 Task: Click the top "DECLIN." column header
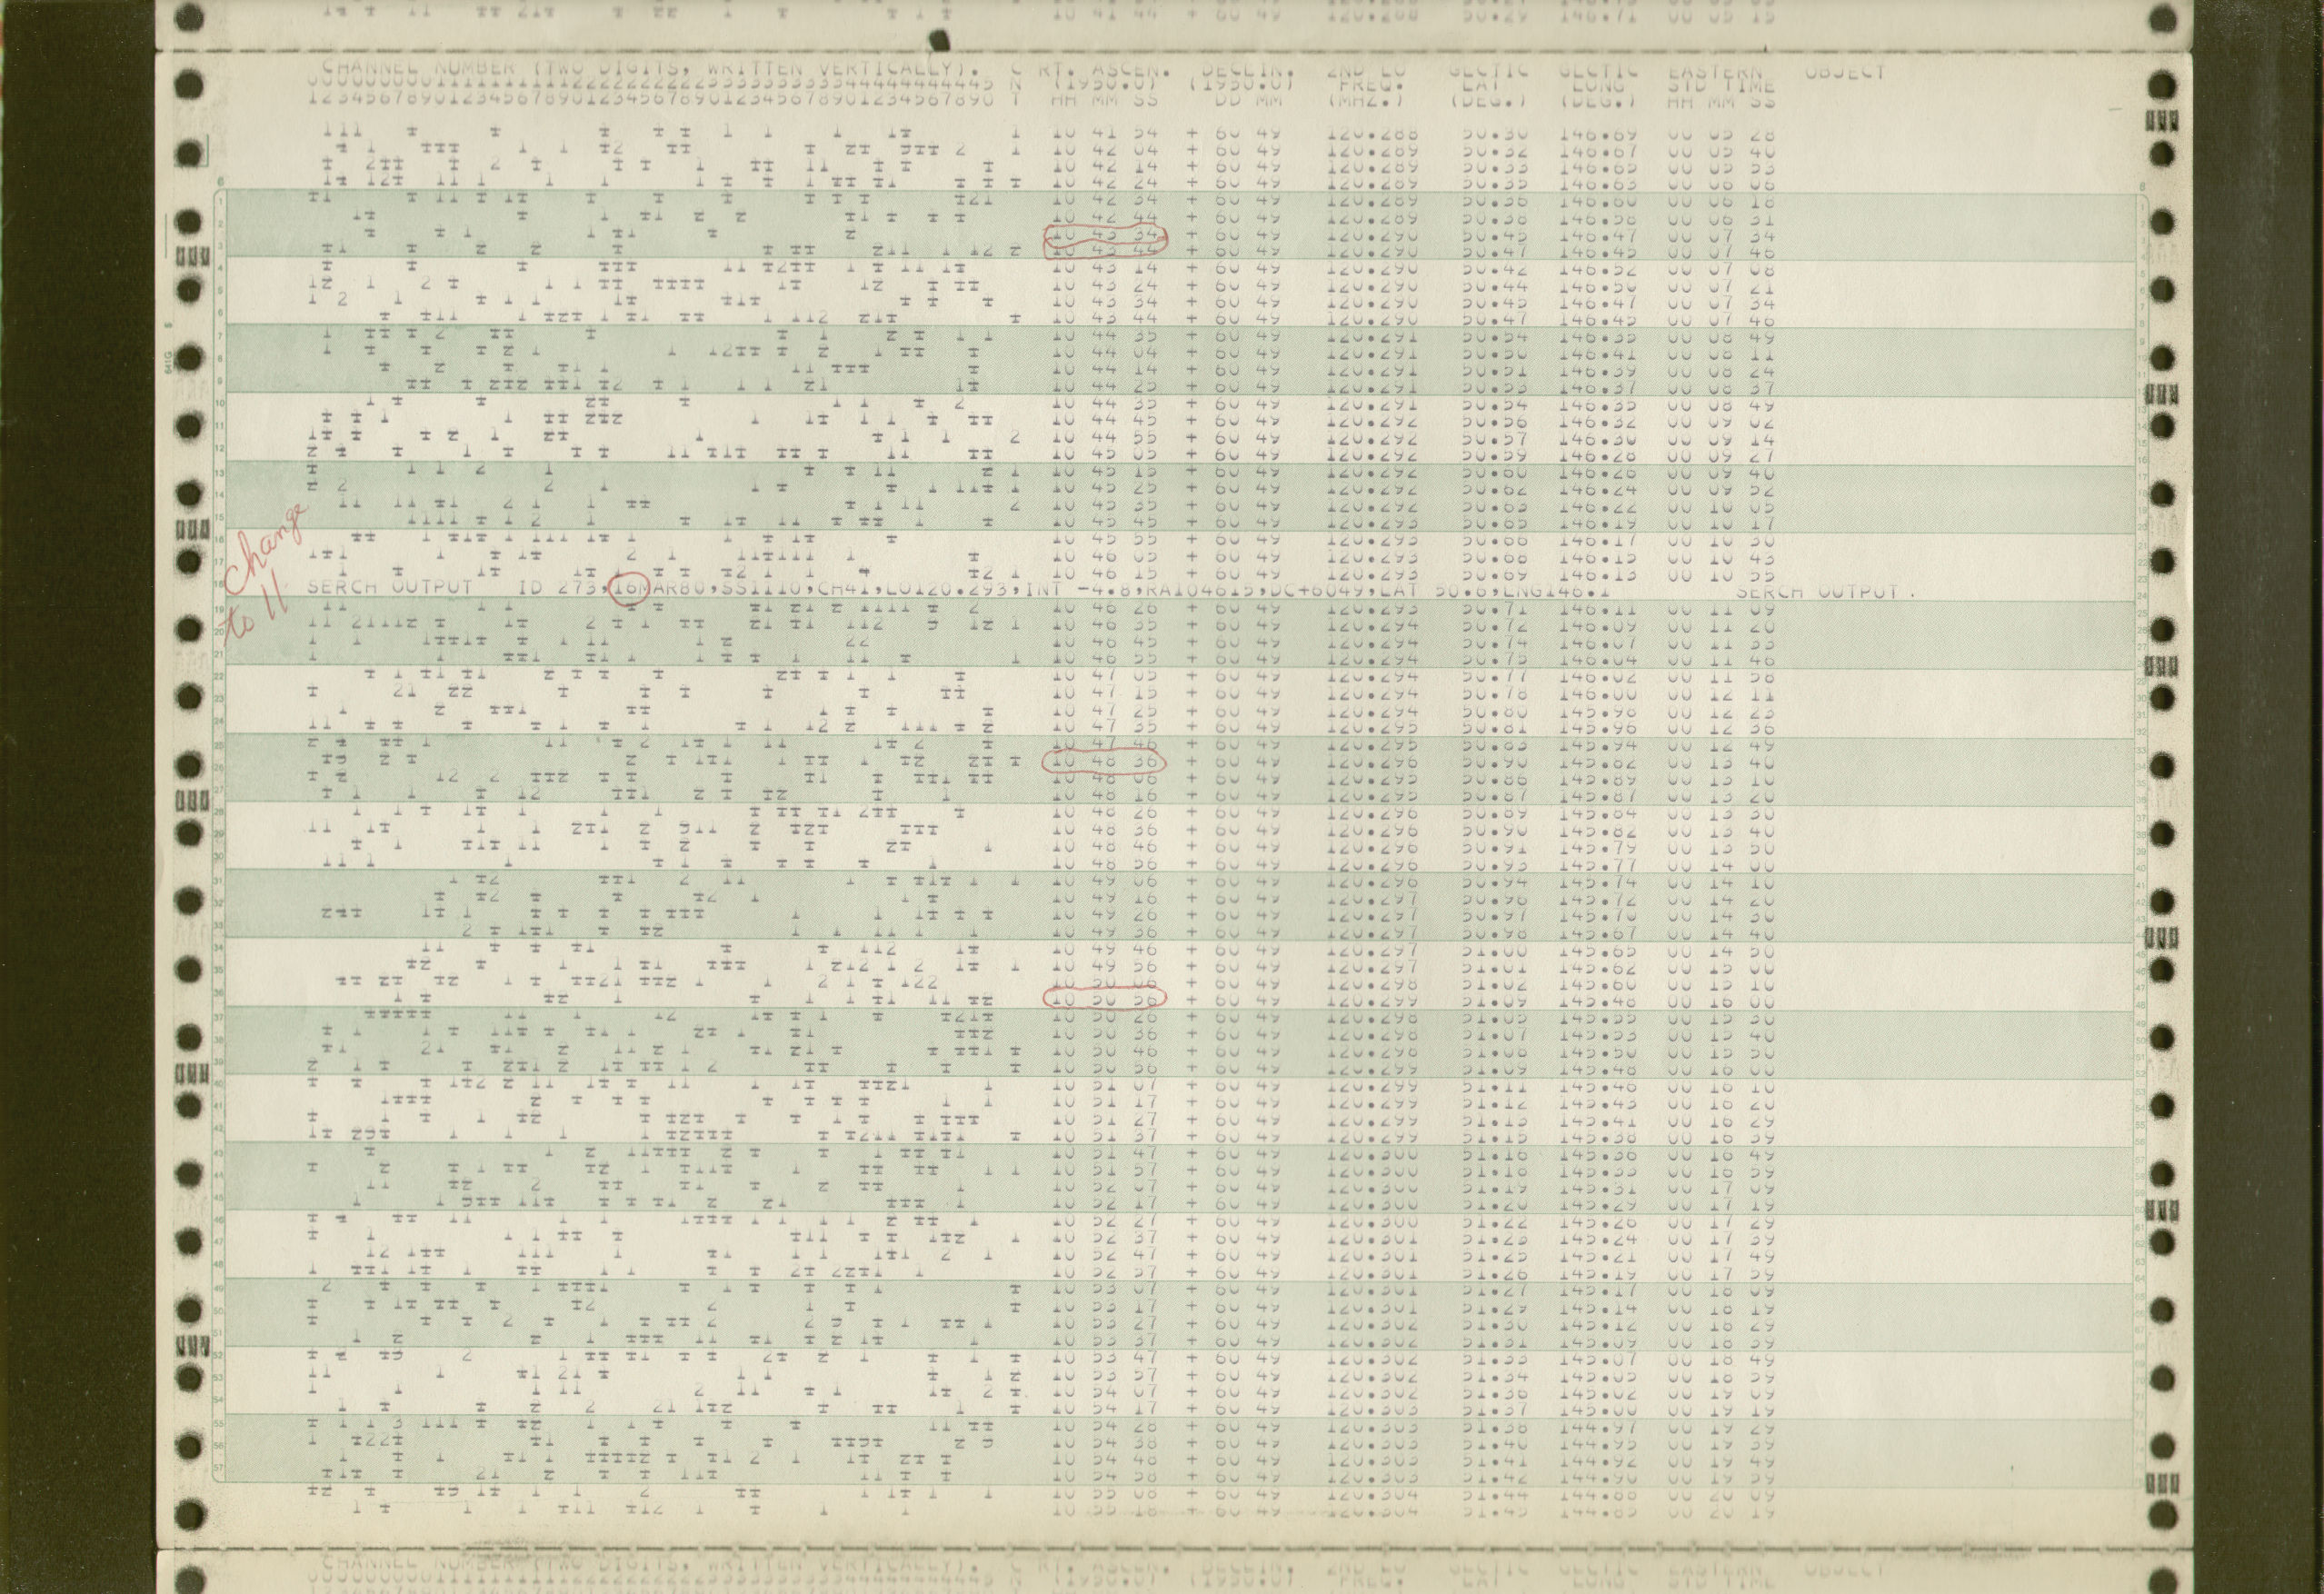pyautogui.click(x=1247, y=71)
